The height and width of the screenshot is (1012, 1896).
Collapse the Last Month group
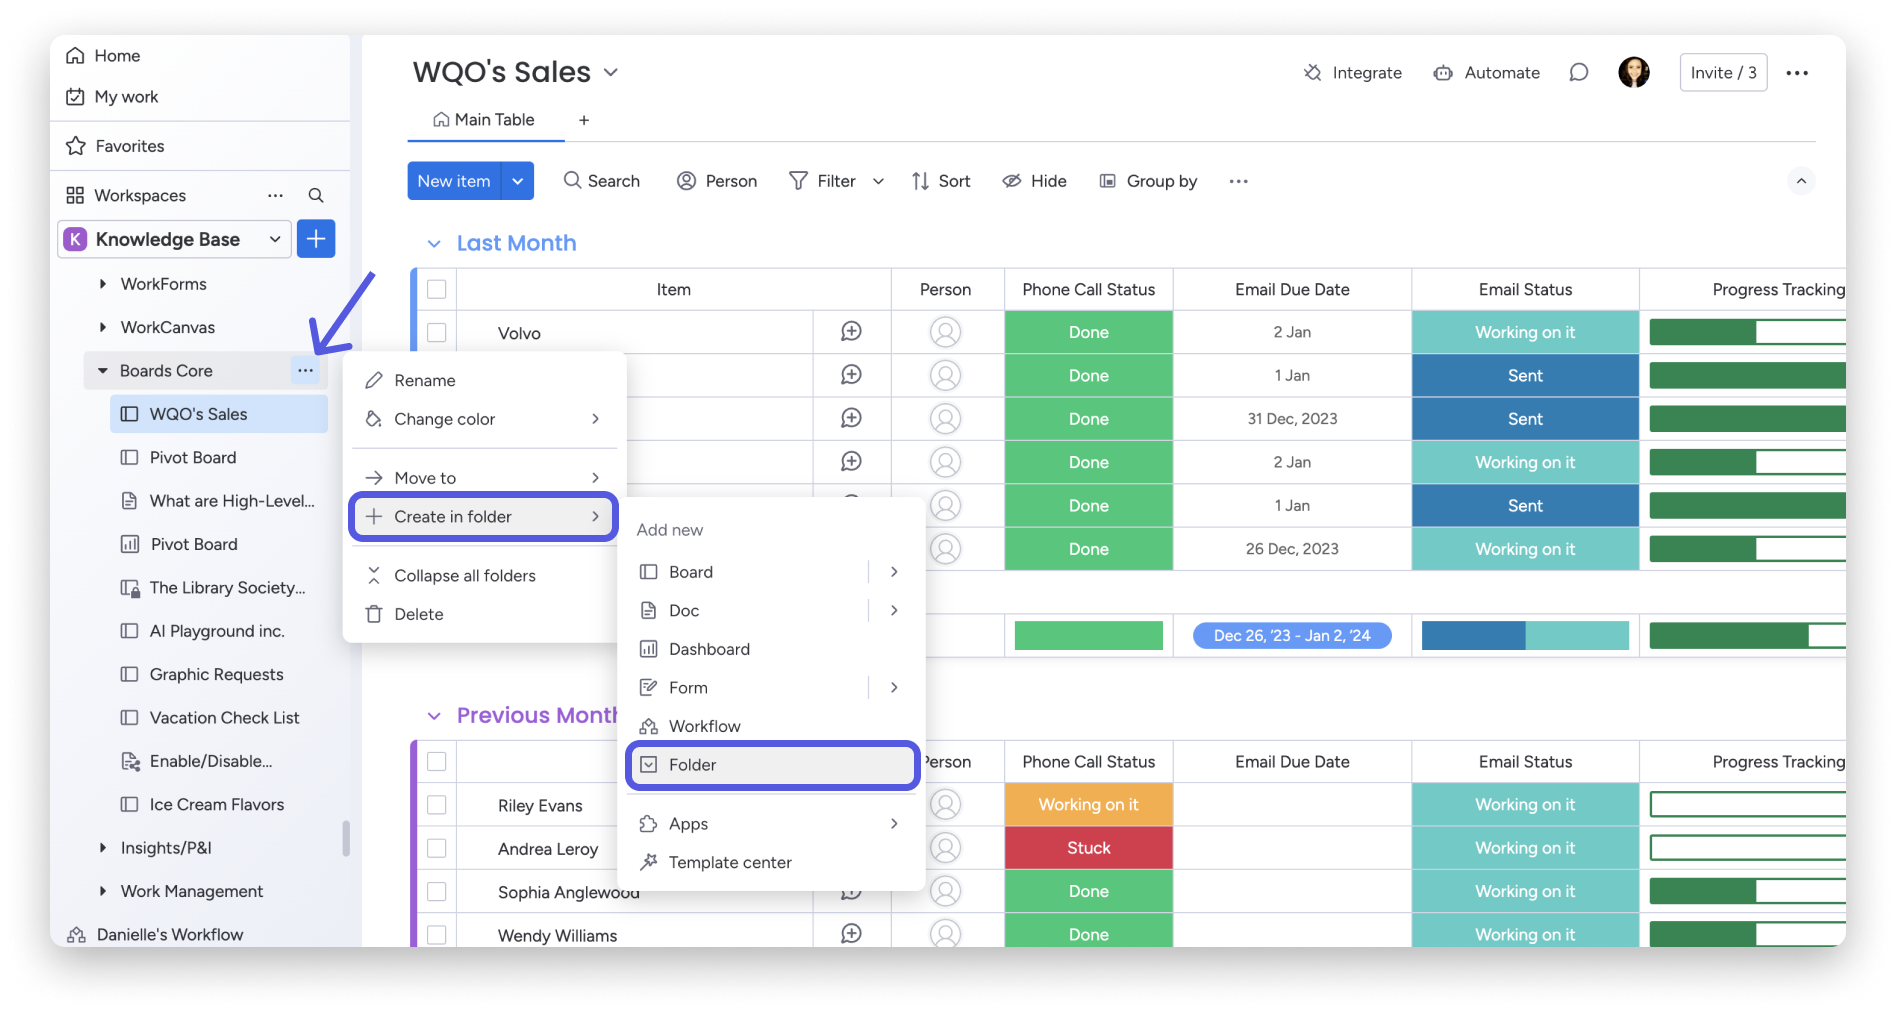click(x=434, y=244)
